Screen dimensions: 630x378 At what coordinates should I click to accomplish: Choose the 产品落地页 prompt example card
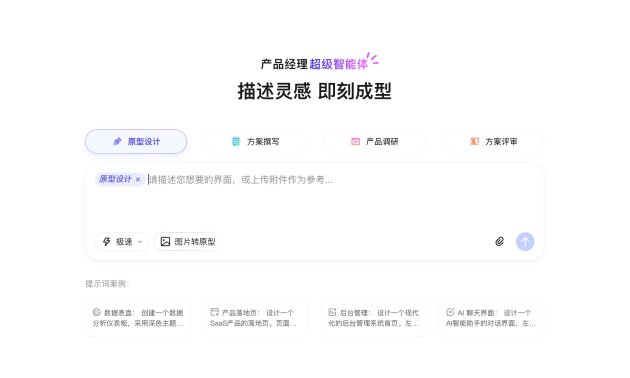[255, 317]
